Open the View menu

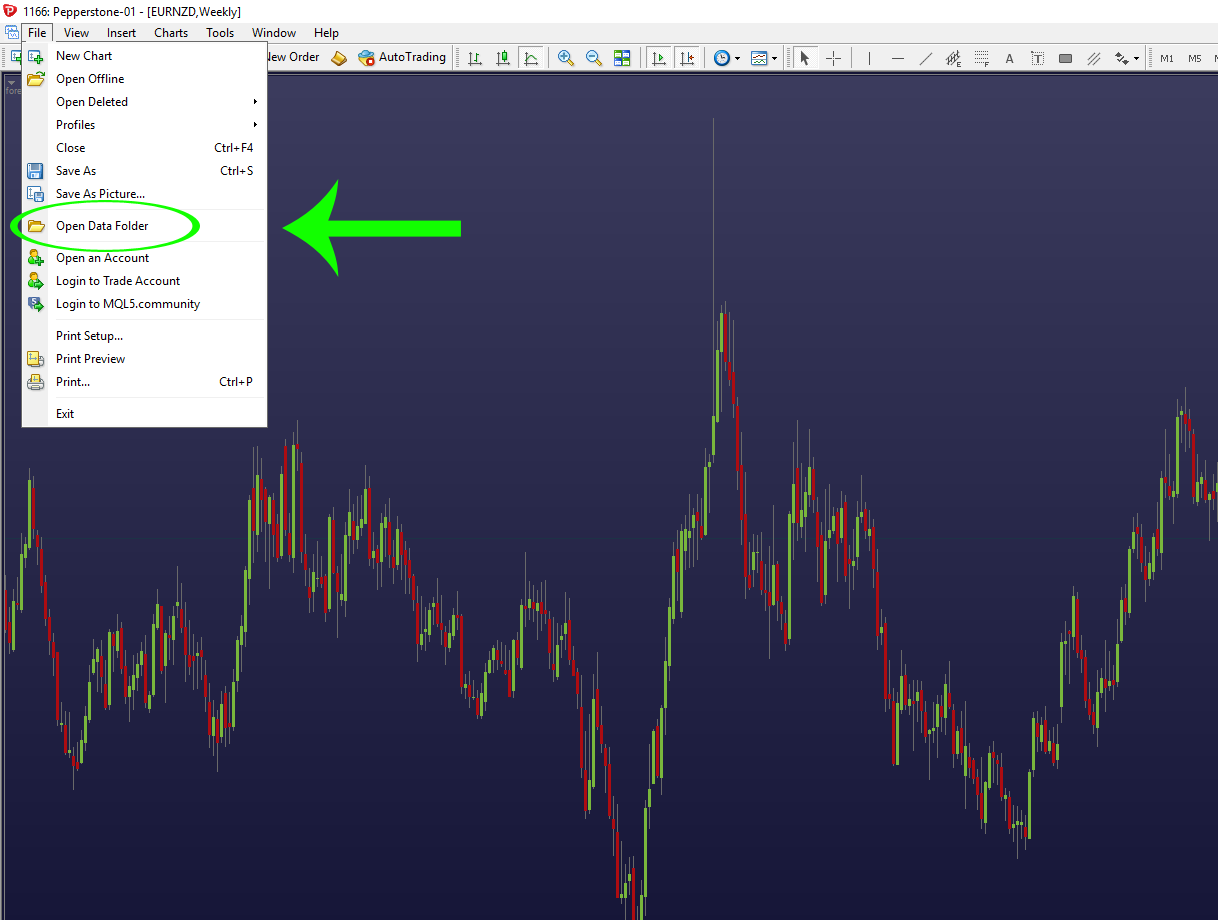click(x=76, y=33)
